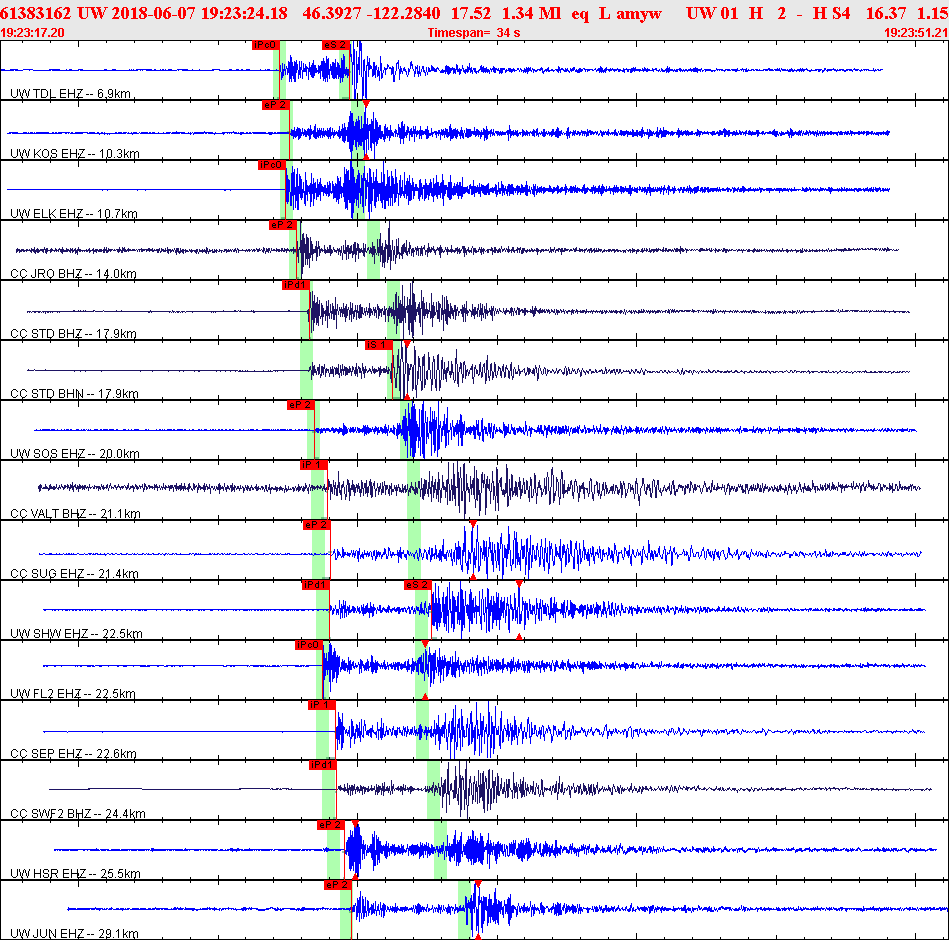The height and width of the screenshot is (940, 949).
Task: Select the '1.15' value in header
Action: pos(933,13)
